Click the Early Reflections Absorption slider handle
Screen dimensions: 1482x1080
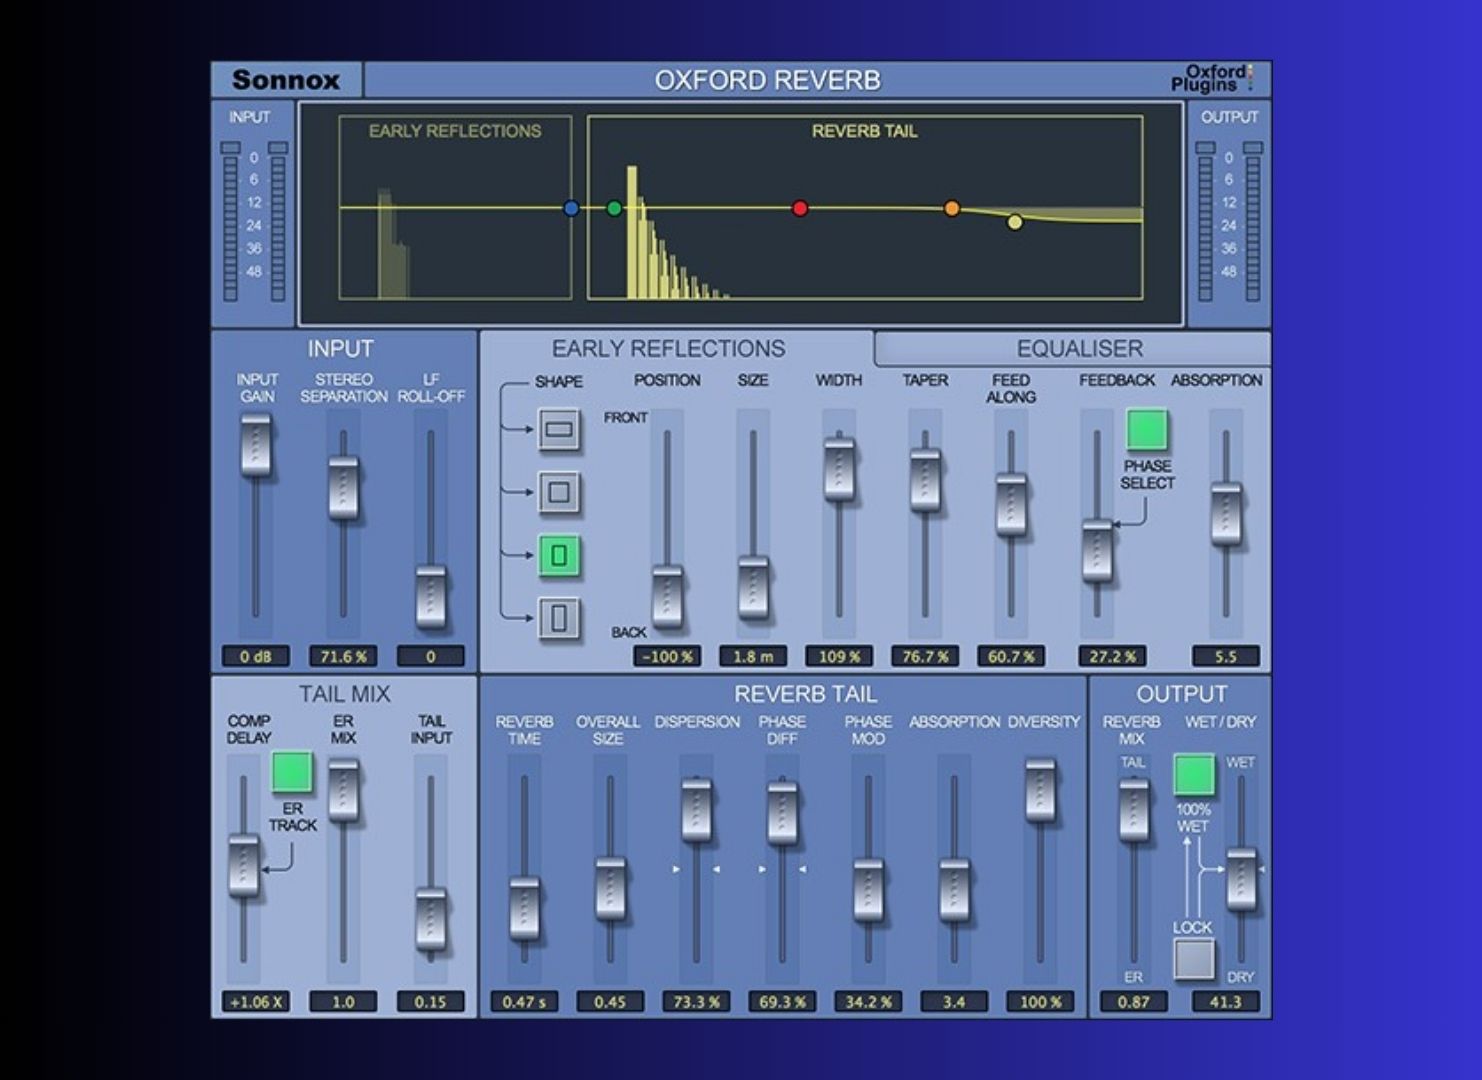(x=1226, y=514)
